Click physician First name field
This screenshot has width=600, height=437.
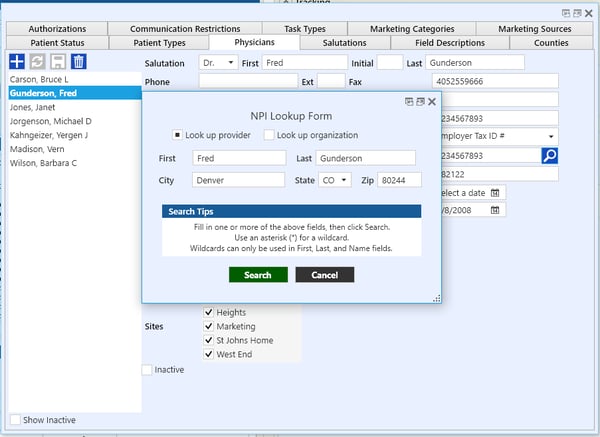point(305,62)
